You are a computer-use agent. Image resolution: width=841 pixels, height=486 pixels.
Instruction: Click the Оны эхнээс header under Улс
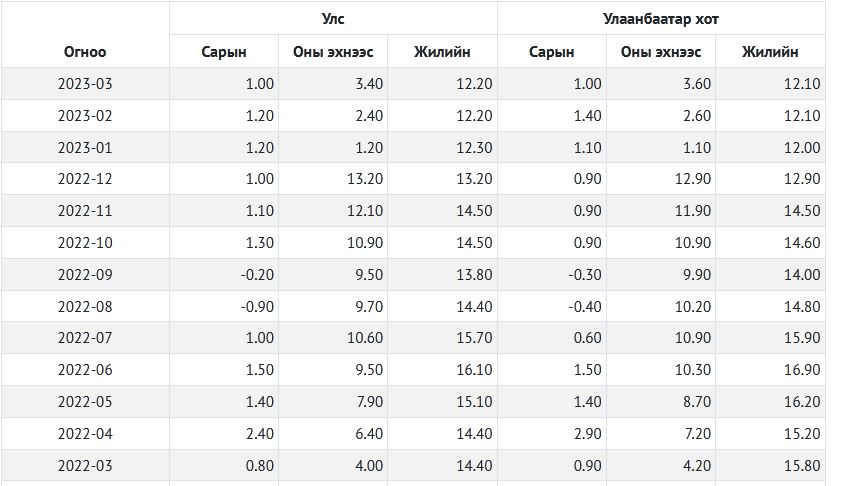[x=333, y=52]
